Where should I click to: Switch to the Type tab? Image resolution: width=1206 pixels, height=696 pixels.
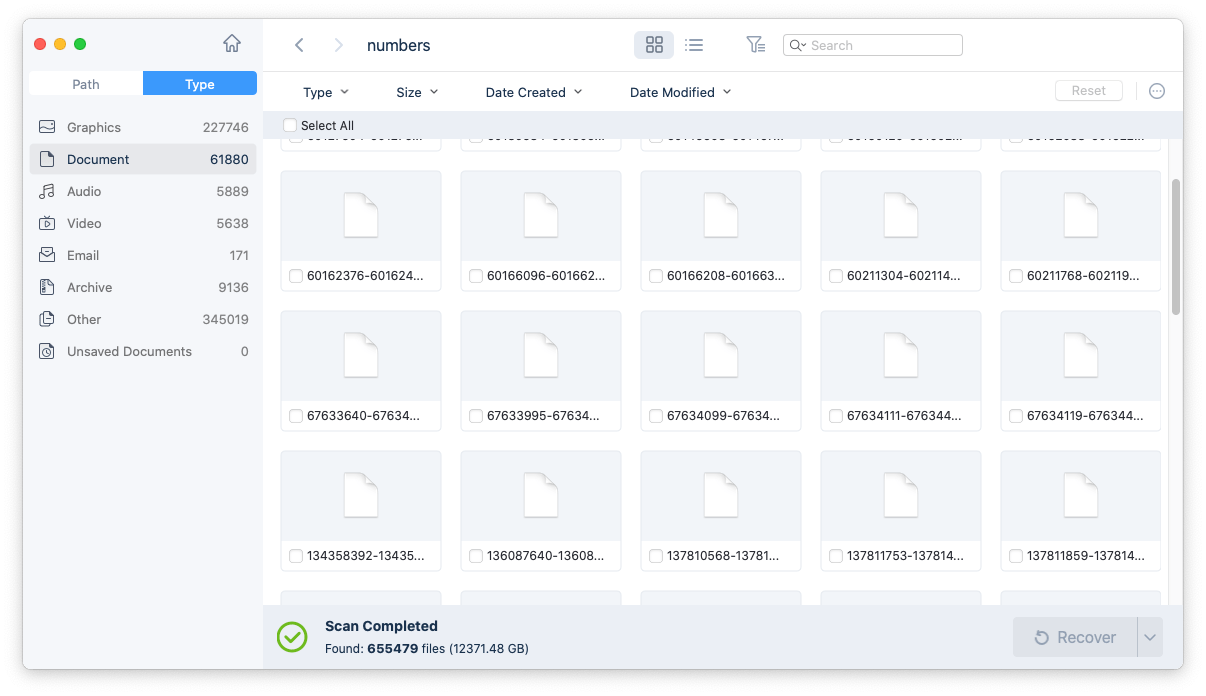[x=200, y=84]
